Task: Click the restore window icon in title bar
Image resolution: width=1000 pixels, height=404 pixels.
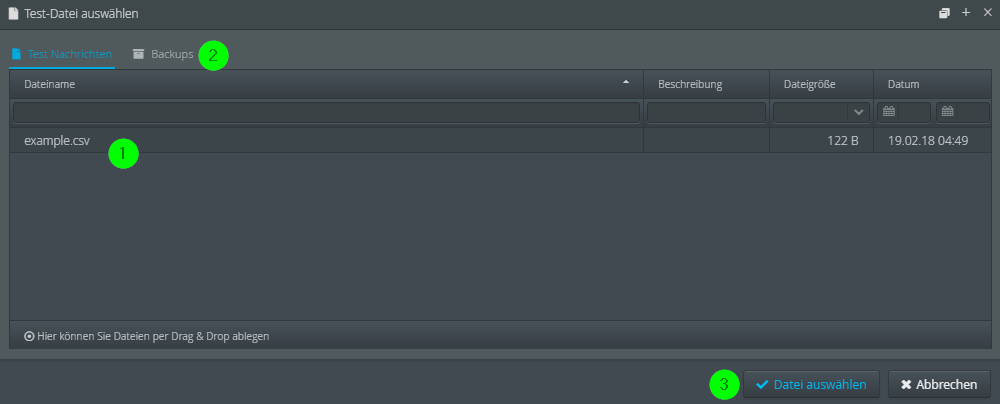Action: click(945, 13)
